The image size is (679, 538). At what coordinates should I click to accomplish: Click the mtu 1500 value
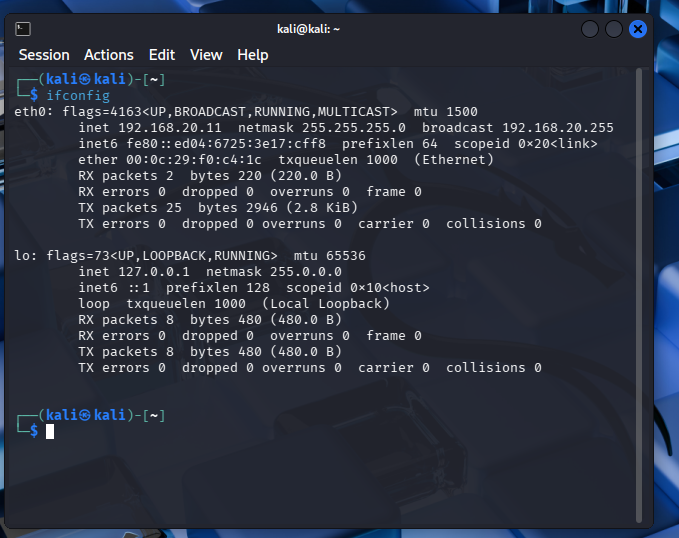[x=446, y=112]
